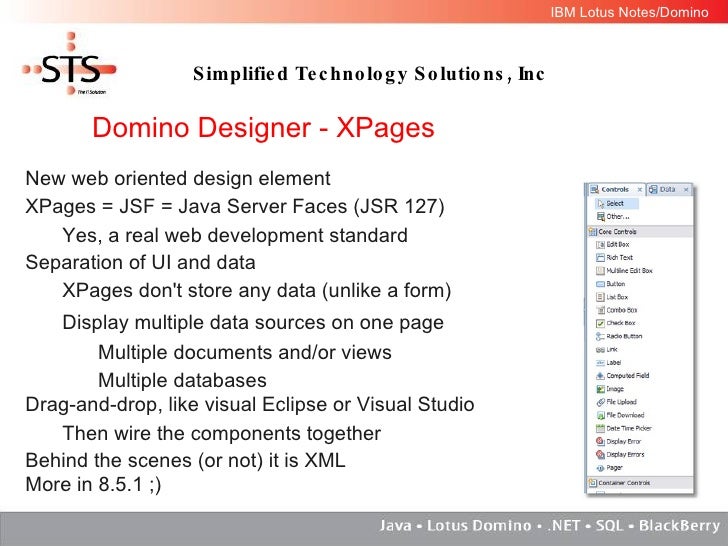
Task: Click the 'XPages = JSF = Java Server Faces' line
Action: coord(235,206)
